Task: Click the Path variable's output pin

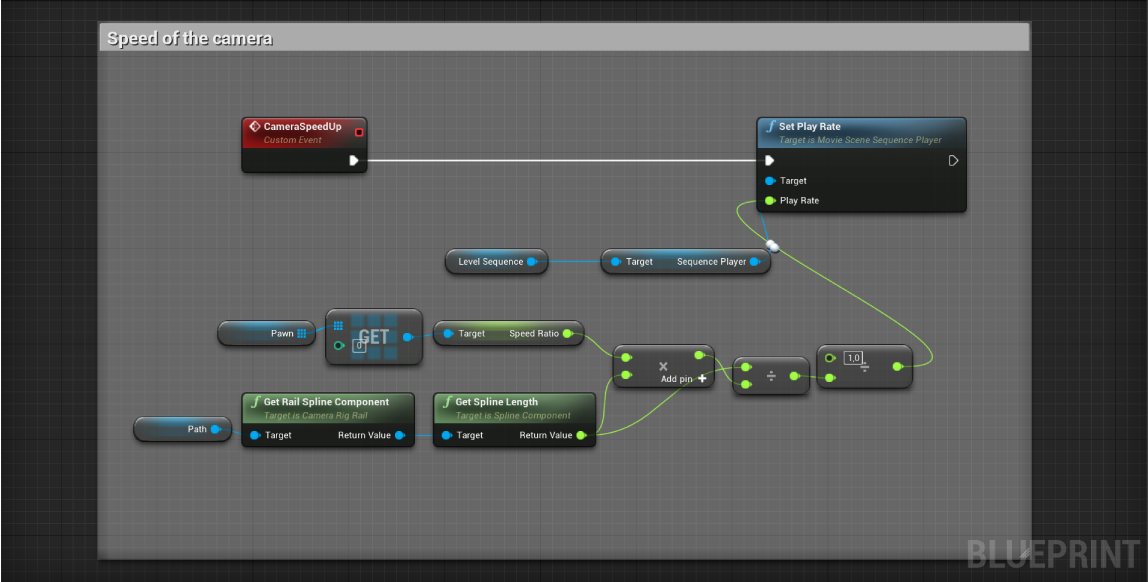Action: coord(215,429)
